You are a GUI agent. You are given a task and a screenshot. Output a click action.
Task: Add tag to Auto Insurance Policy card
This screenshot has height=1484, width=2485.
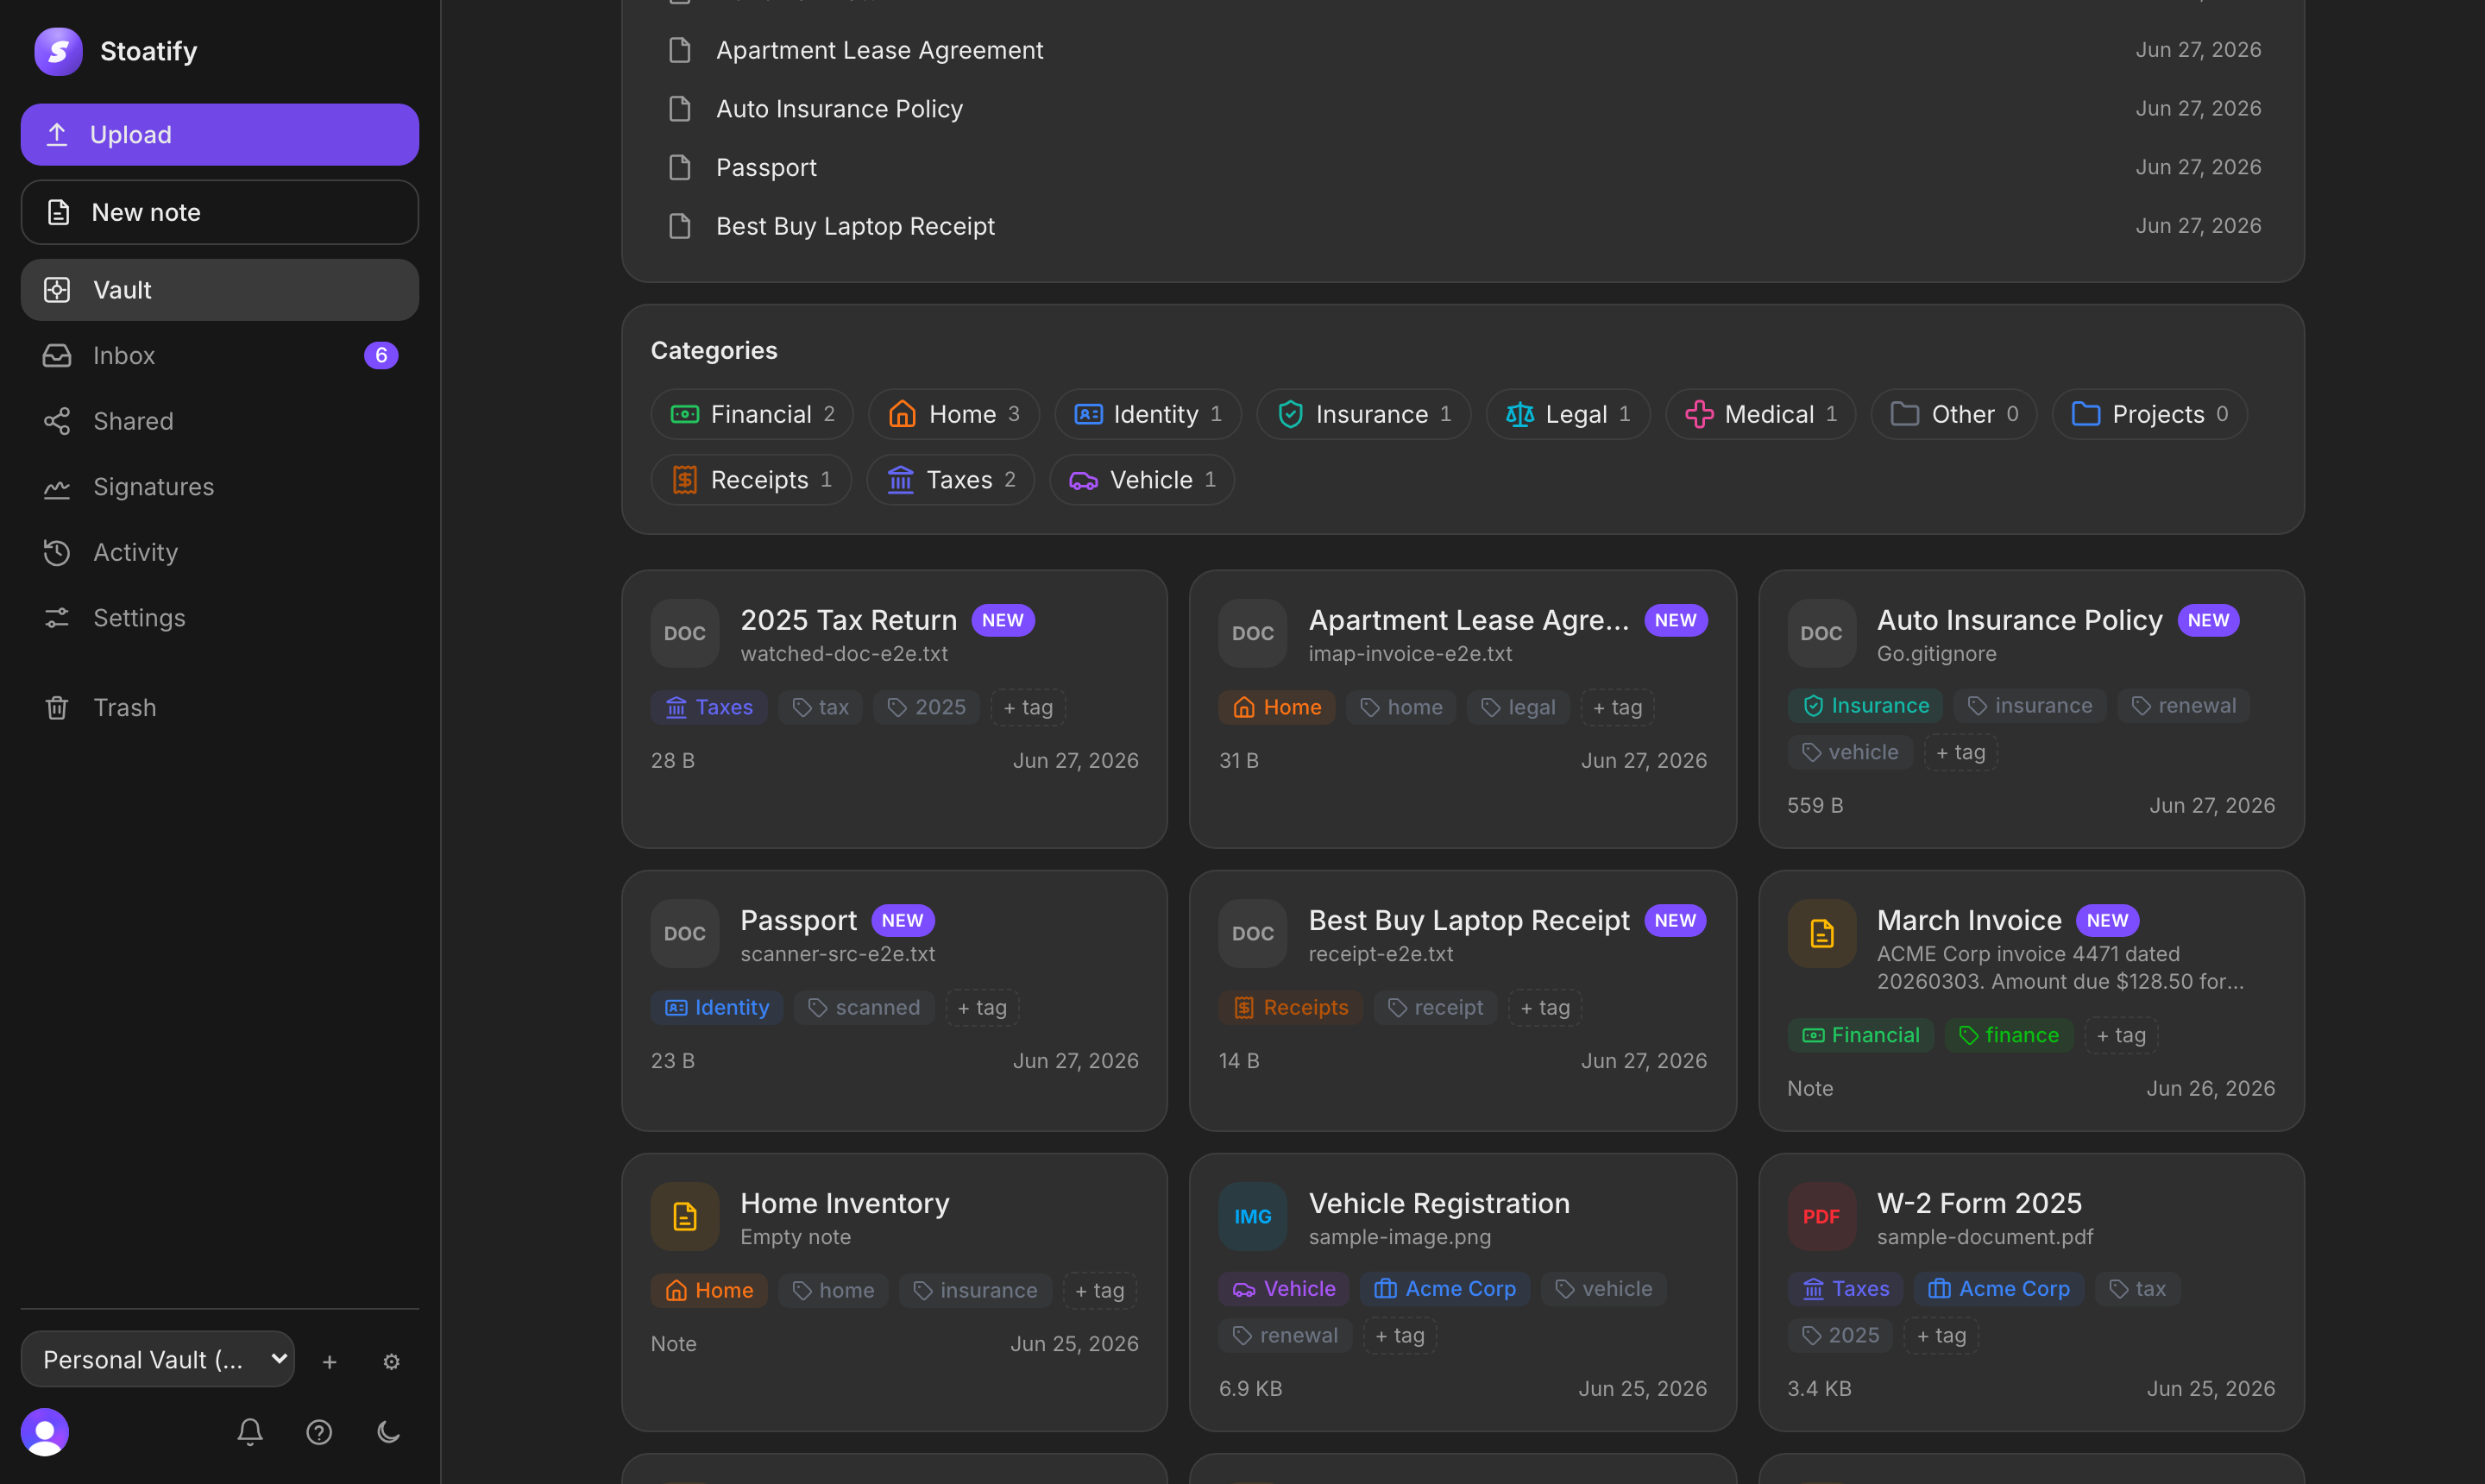pyautogui.click(x=1960, y=752)
